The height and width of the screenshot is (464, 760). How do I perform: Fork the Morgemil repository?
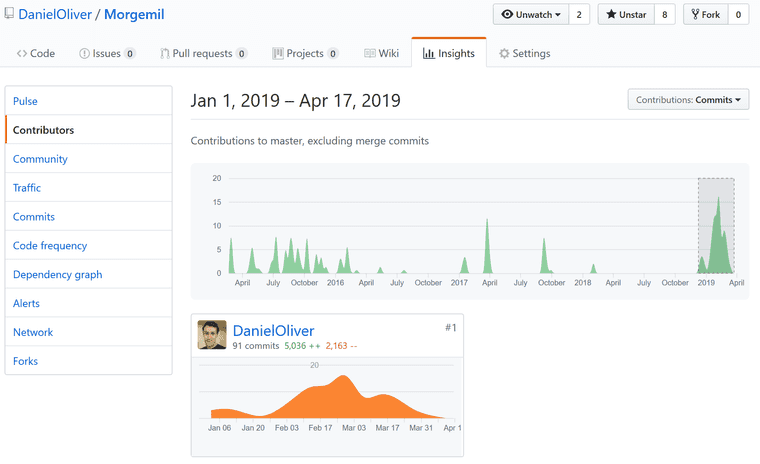pos(705,15)
